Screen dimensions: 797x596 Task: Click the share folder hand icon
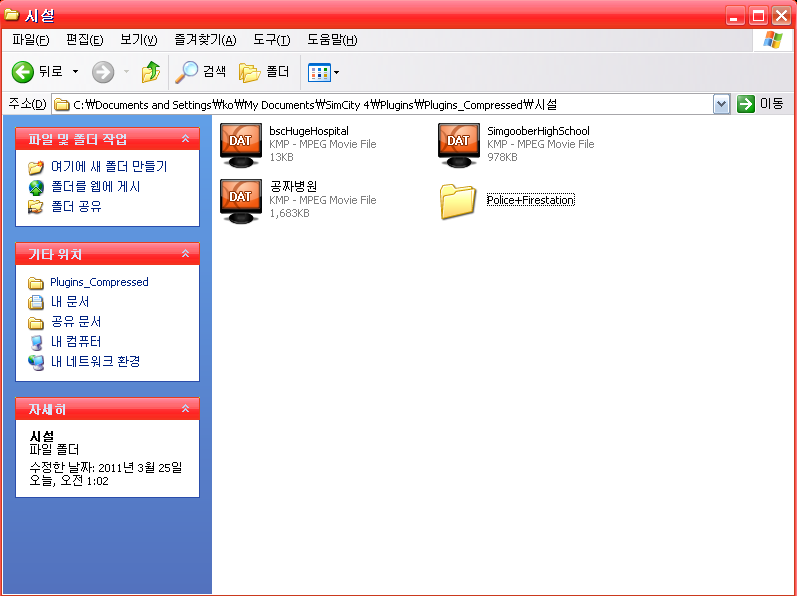pyautogui.click(x=36, y=207)
